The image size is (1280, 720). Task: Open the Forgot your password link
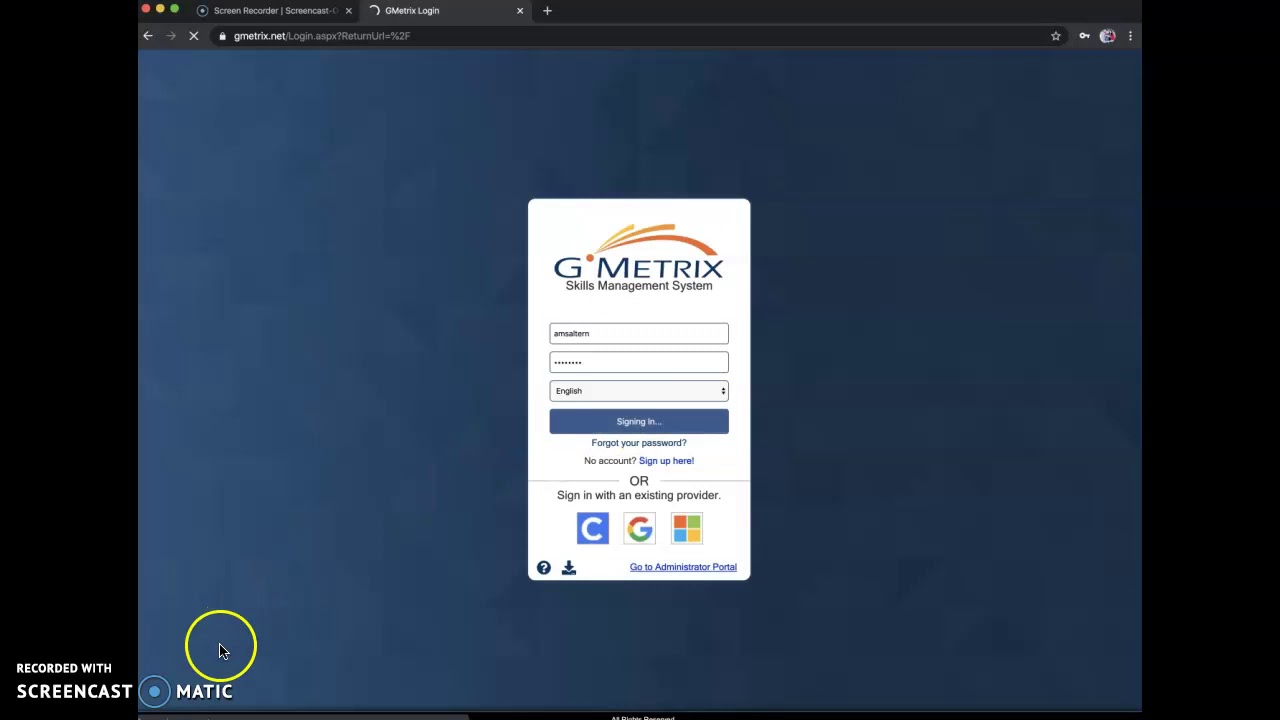click(639, 443)
